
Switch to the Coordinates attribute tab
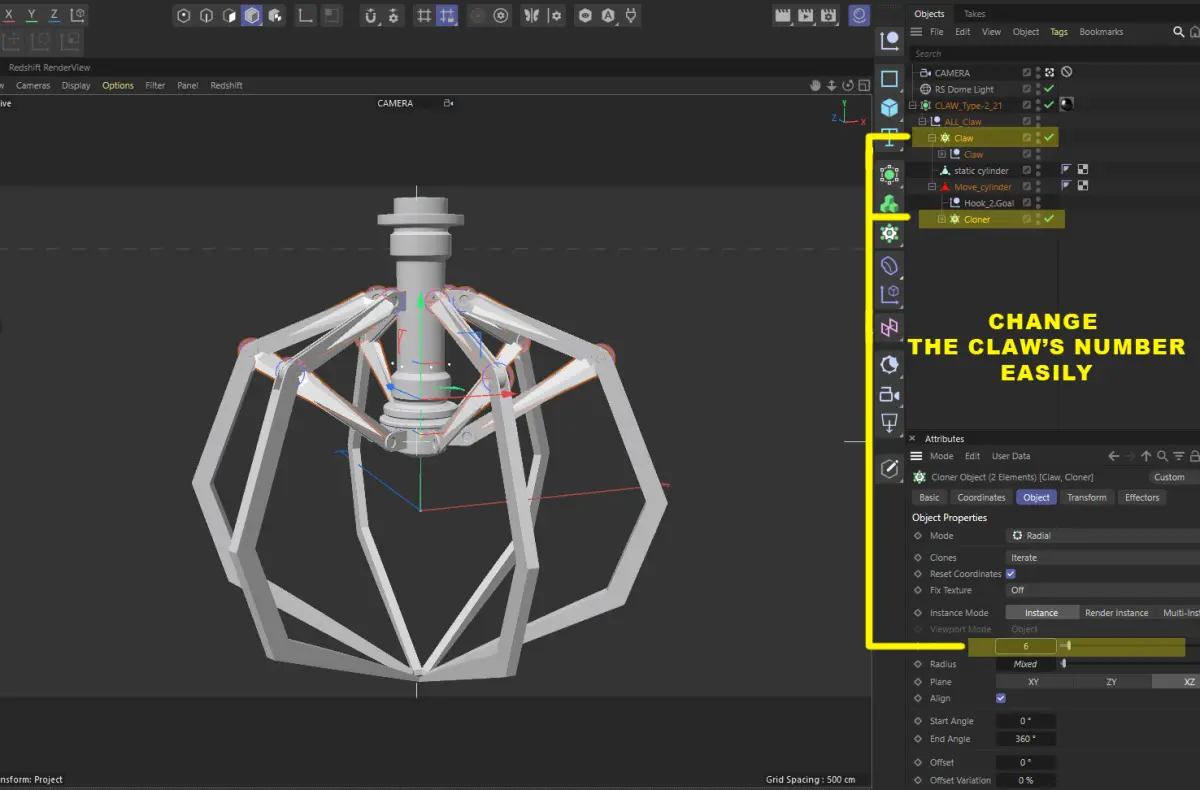point(981,497)
